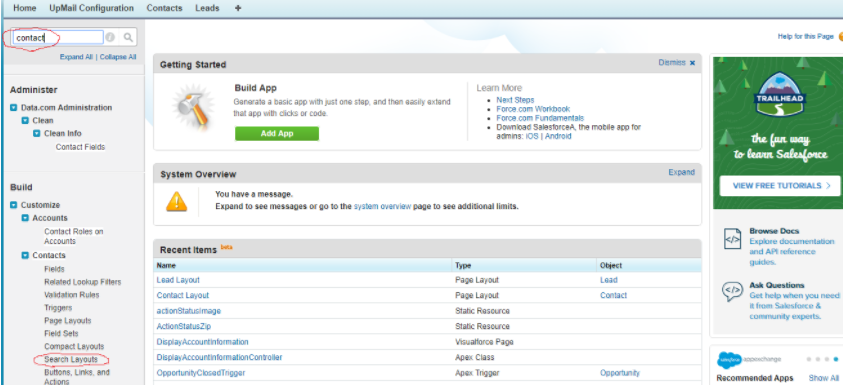Image resolution: width=847 pixels, height=392 pixels.
Task: Expand the System Overview panel
Action: coord(682,172)
